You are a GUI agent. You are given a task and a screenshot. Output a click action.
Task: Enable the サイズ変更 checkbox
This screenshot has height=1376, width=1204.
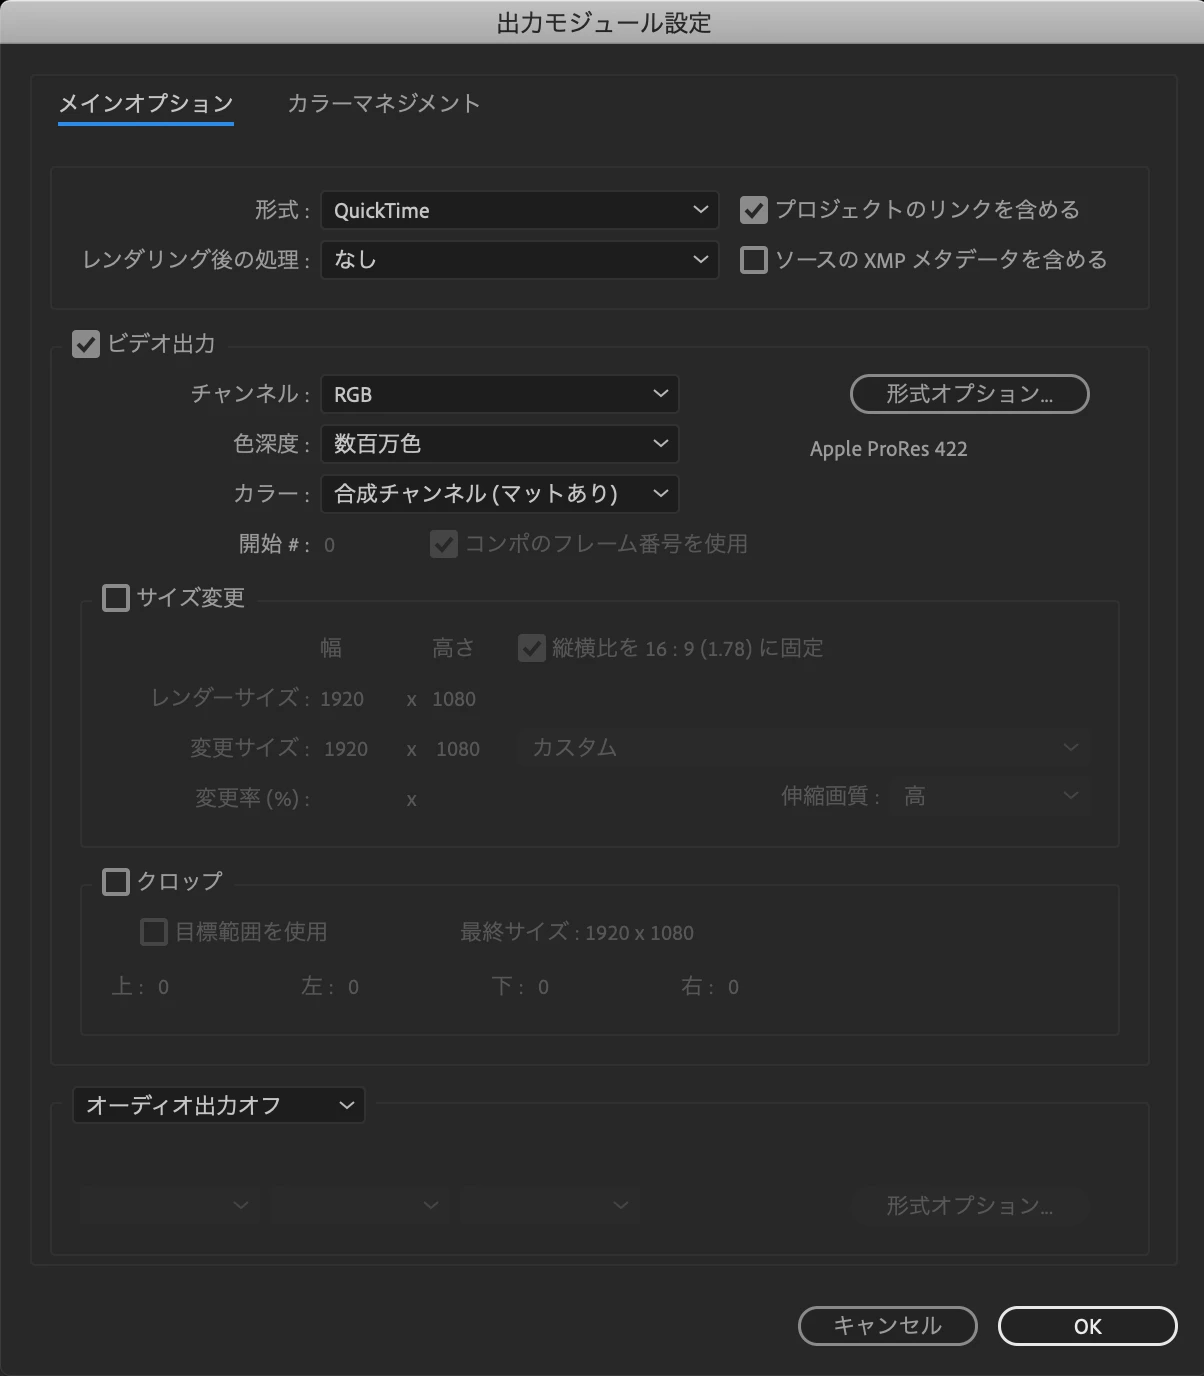(x=116, y=598)
